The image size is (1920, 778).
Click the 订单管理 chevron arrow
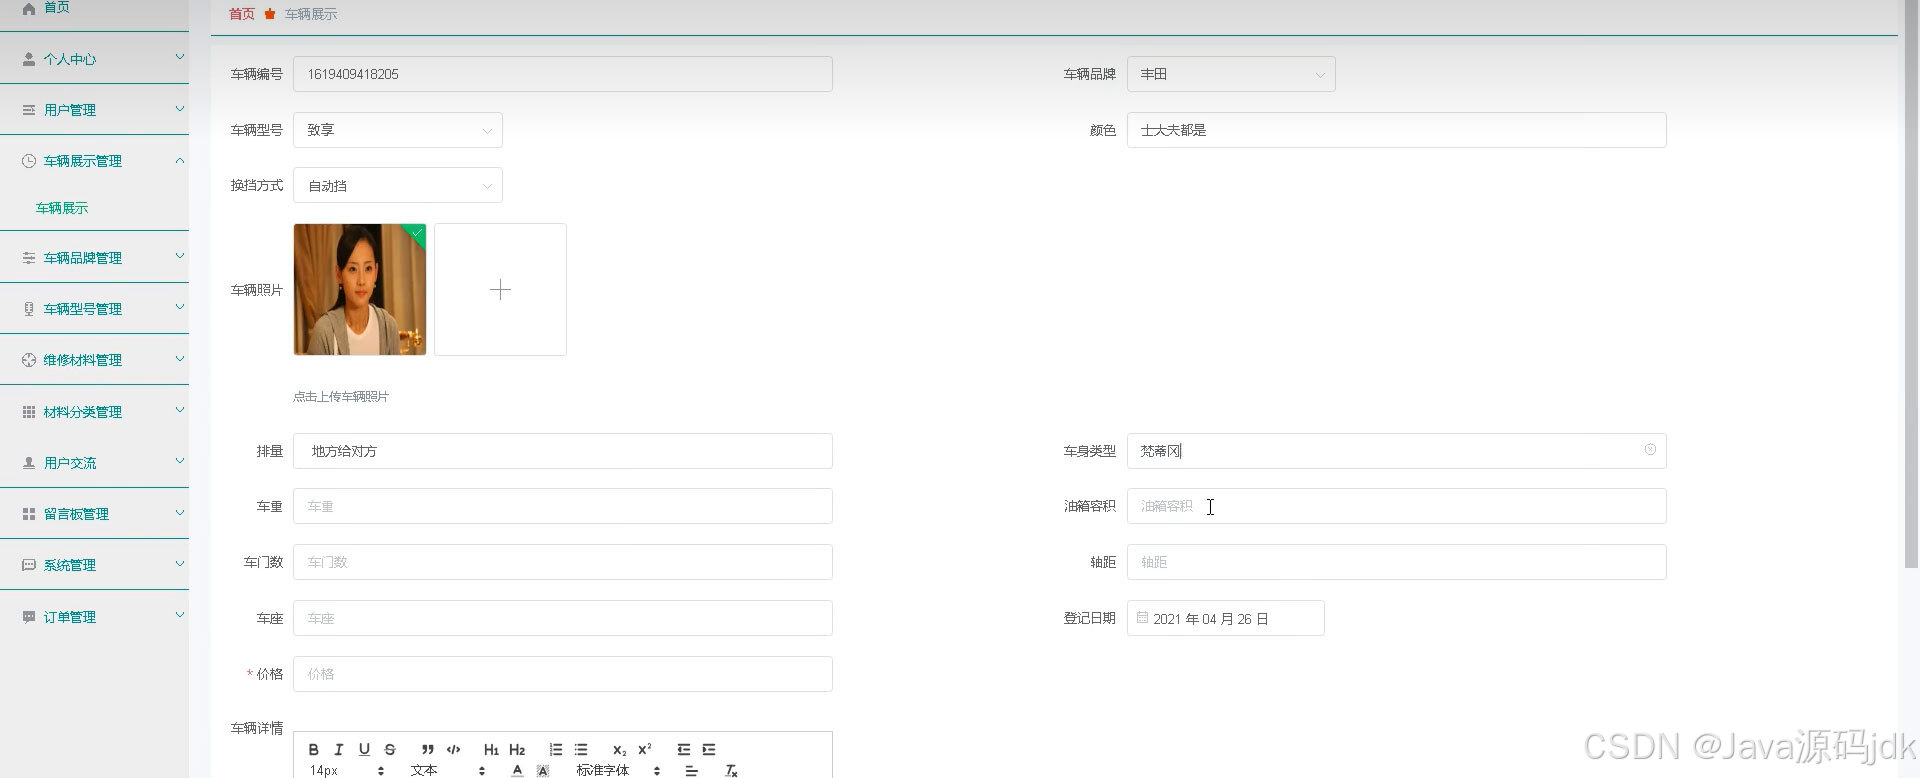click(x=180, y=615)
